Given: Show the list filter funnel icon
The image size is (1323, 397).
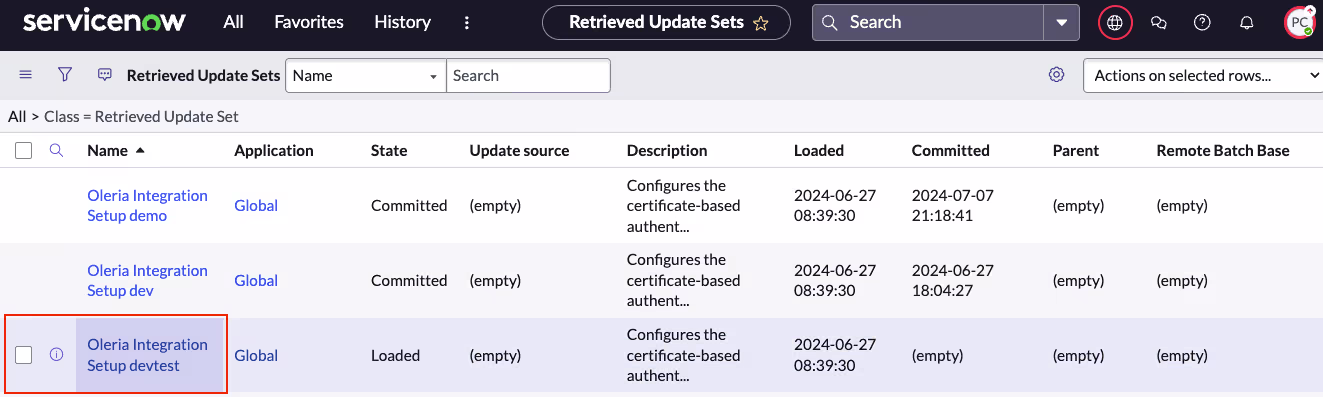Looking at the screenshot, I should point(65,75).
